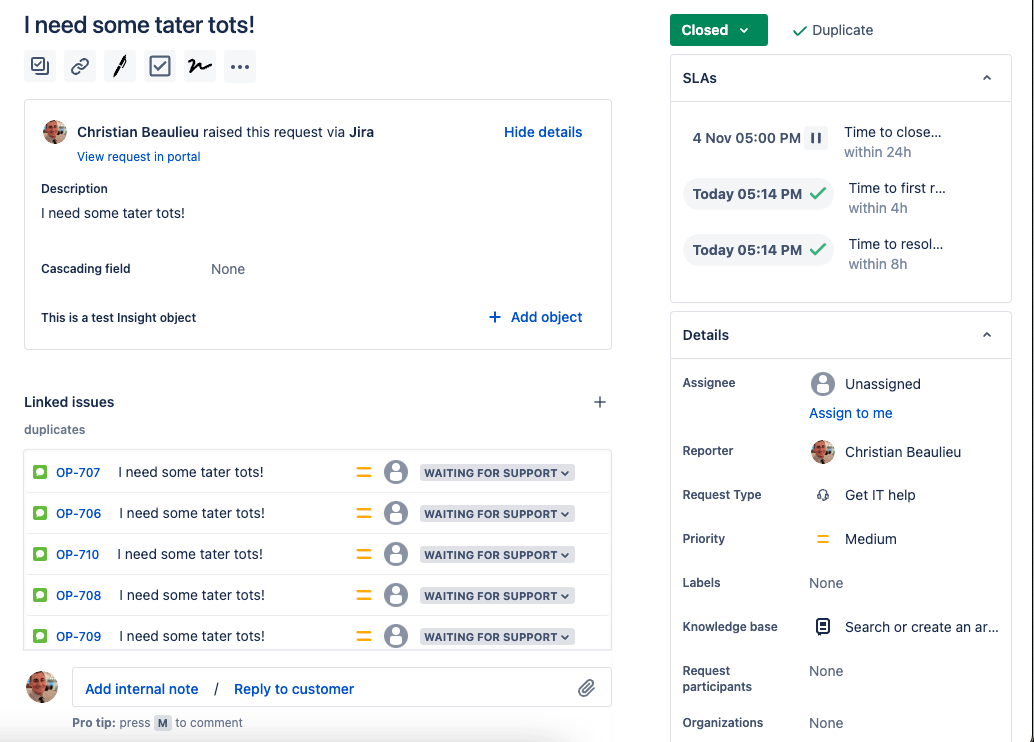Image resolution: width=1034 pixels, height=742 pixels.
Task: Open the scribble signature icon
Action: (x=199, y=66)
